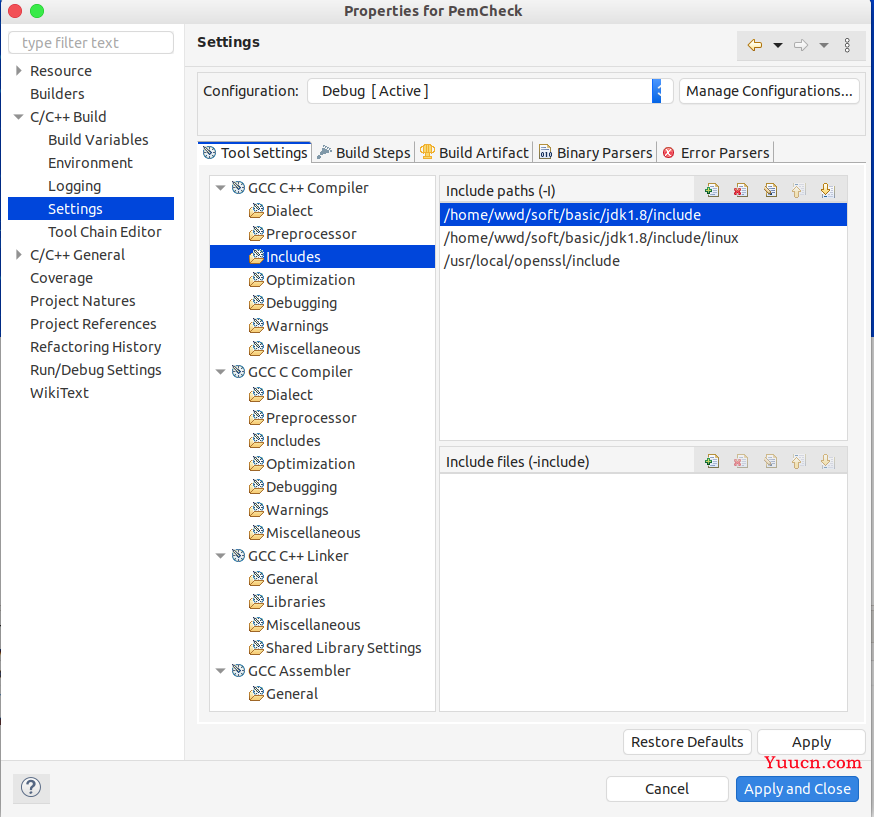Screen dimensions: 874x817
Task: Open the Error Parsers tab
Action: point(716,153)
